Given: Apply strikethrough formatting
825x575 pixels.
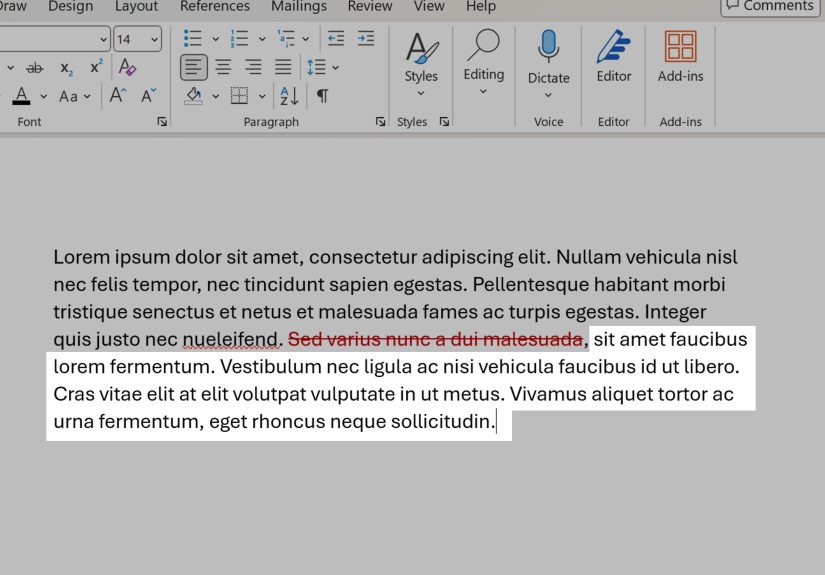Looking at the screenshot, I should (35, 68).
